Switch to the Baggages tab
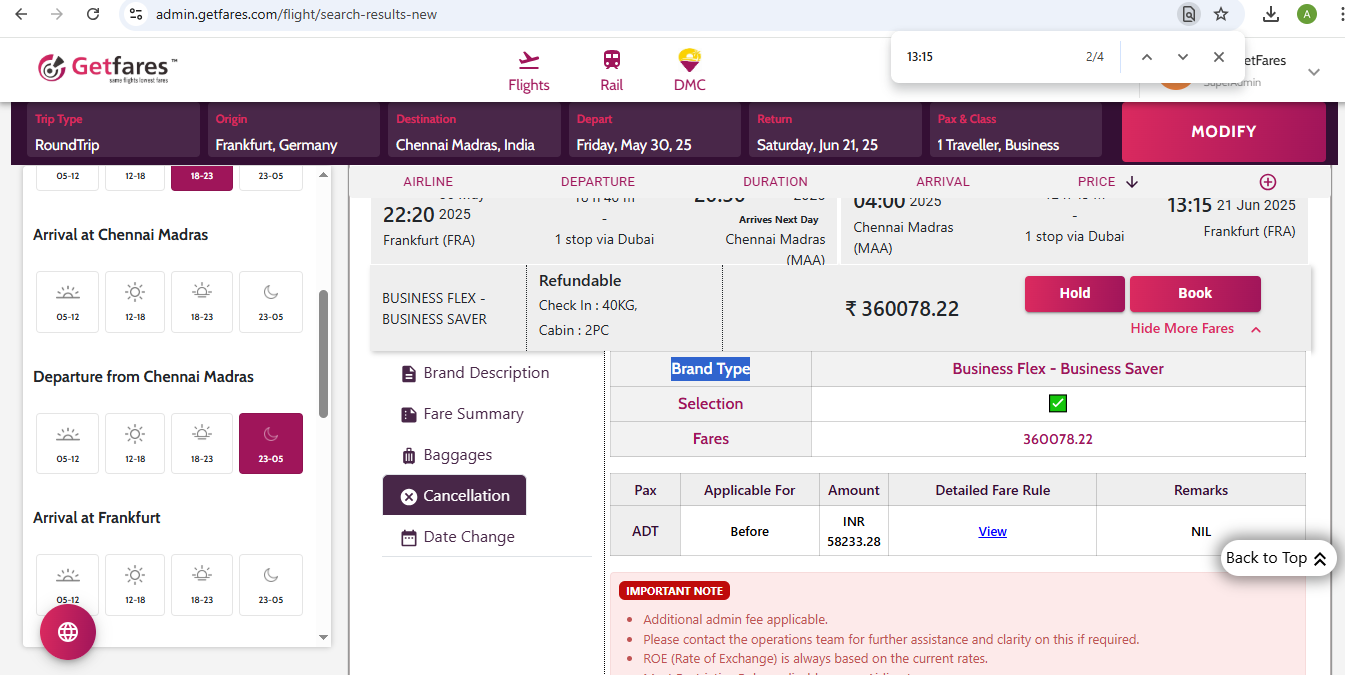The width and height of the screenshot is (1345, 675). coord(457,455)
